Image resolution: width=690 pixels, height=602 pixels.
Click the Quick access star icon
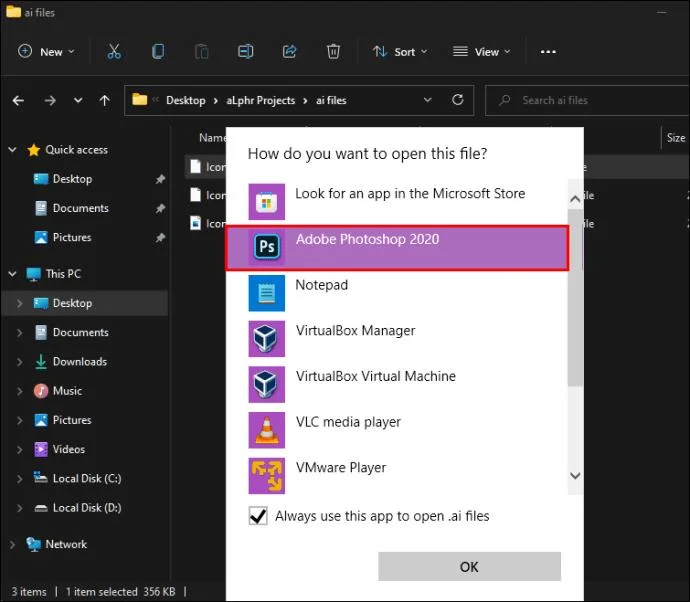point(33,150)
